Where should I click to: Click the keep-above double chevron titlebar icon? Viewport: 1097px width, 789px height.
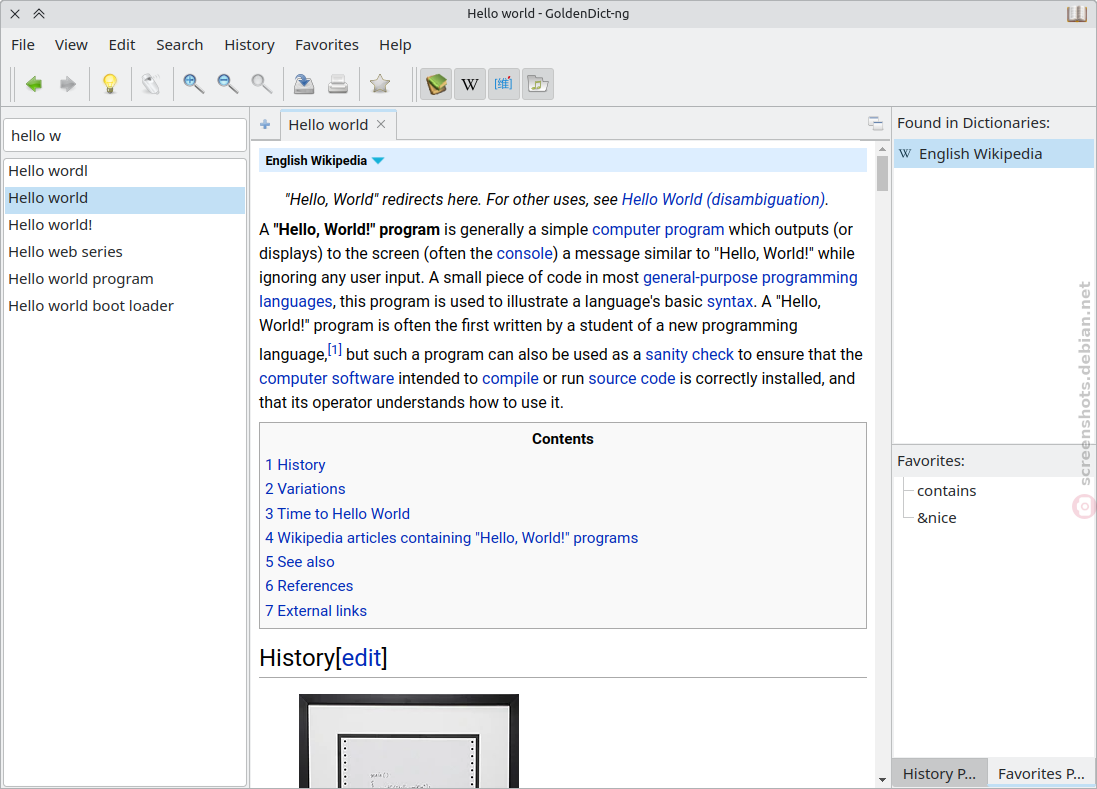39,13
